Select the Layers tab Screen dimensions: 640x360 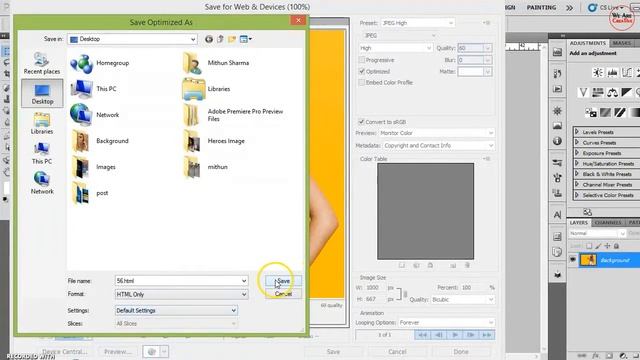(578, 223)
